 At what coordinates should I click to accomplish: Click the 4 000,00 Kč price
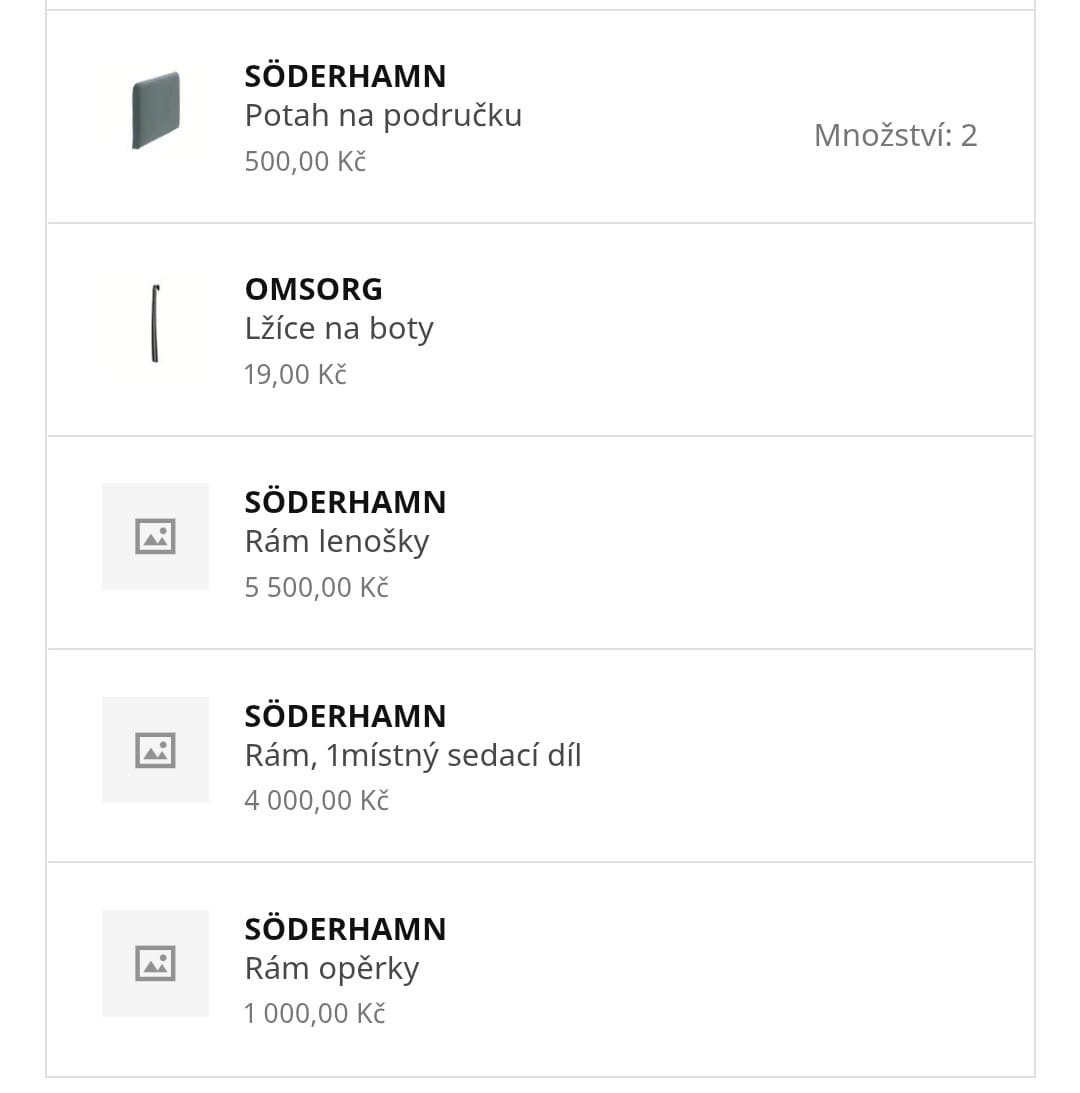tap(316, 800)
